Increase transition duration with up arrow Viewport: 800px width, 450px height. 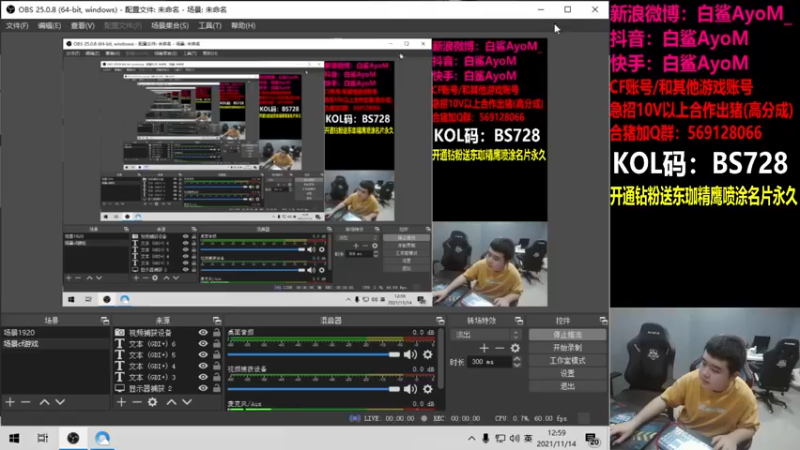click(x=517, y=359)
